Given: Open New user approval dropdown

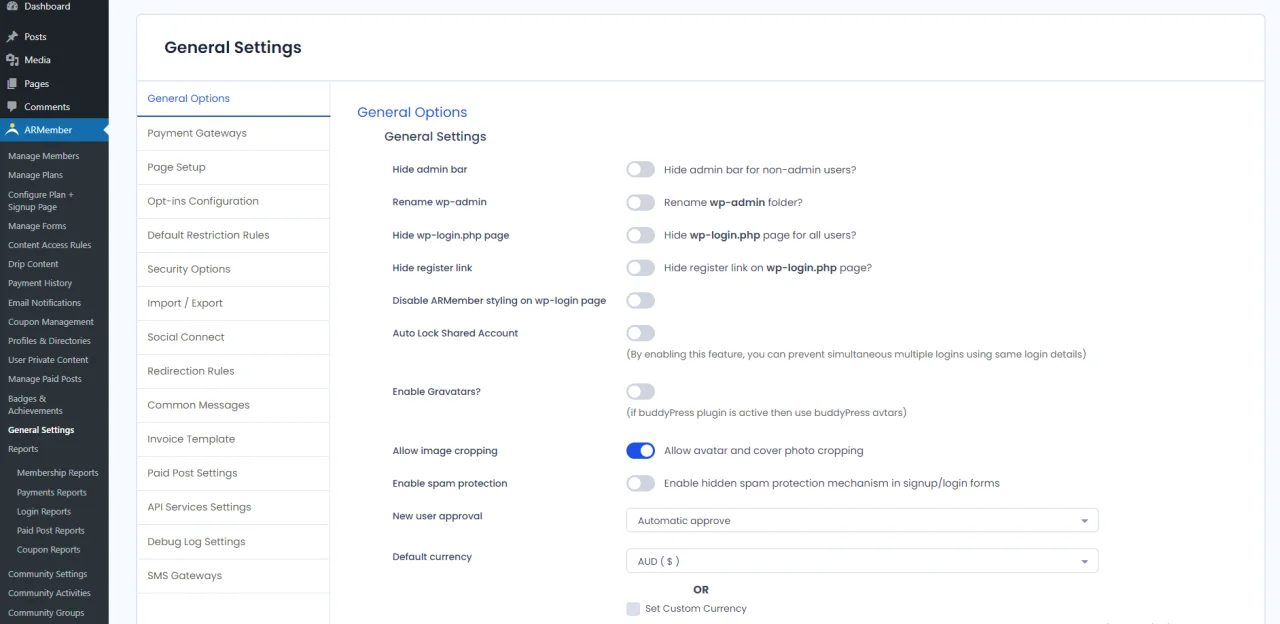Looking at the screenshot, I should click(x=862, y=520).
